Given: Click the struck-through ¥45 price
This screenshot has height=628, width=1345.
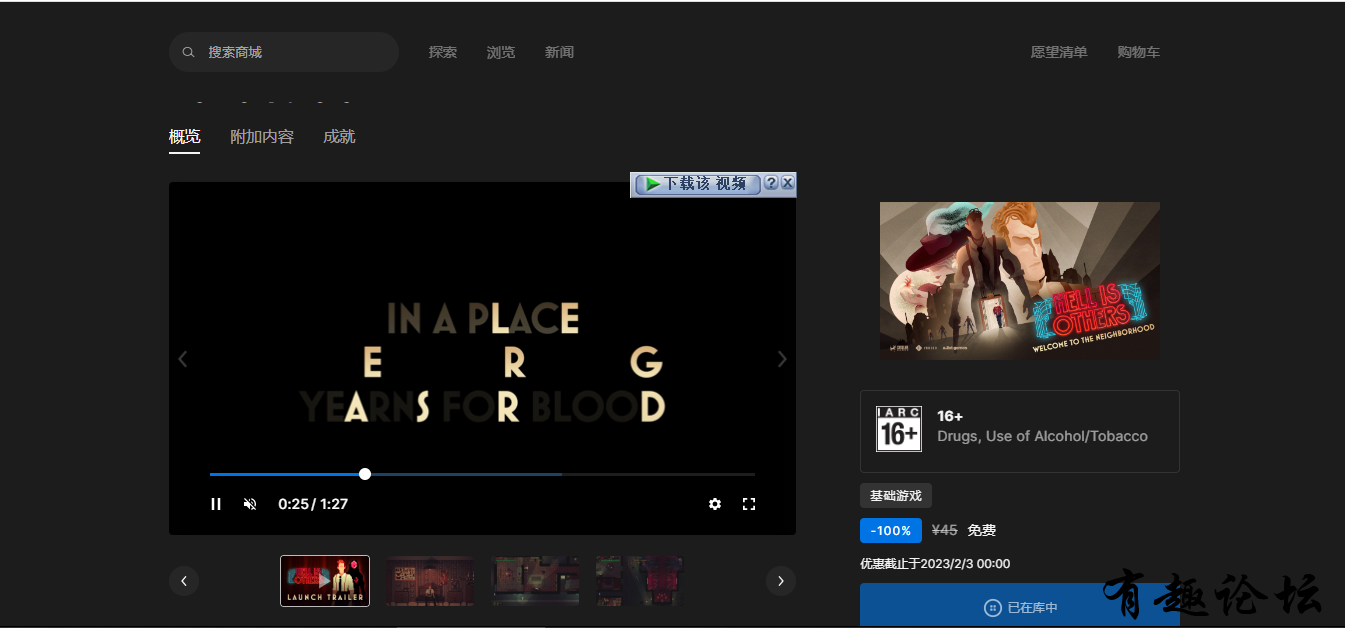Looking at the screenshot, I should (945, 531).
